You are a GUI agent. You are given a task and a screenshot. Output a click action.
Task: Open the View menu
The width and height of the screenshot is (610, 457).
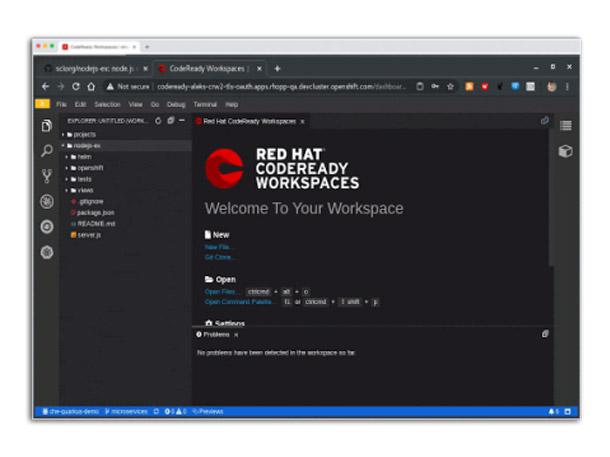tap(135, 104)
